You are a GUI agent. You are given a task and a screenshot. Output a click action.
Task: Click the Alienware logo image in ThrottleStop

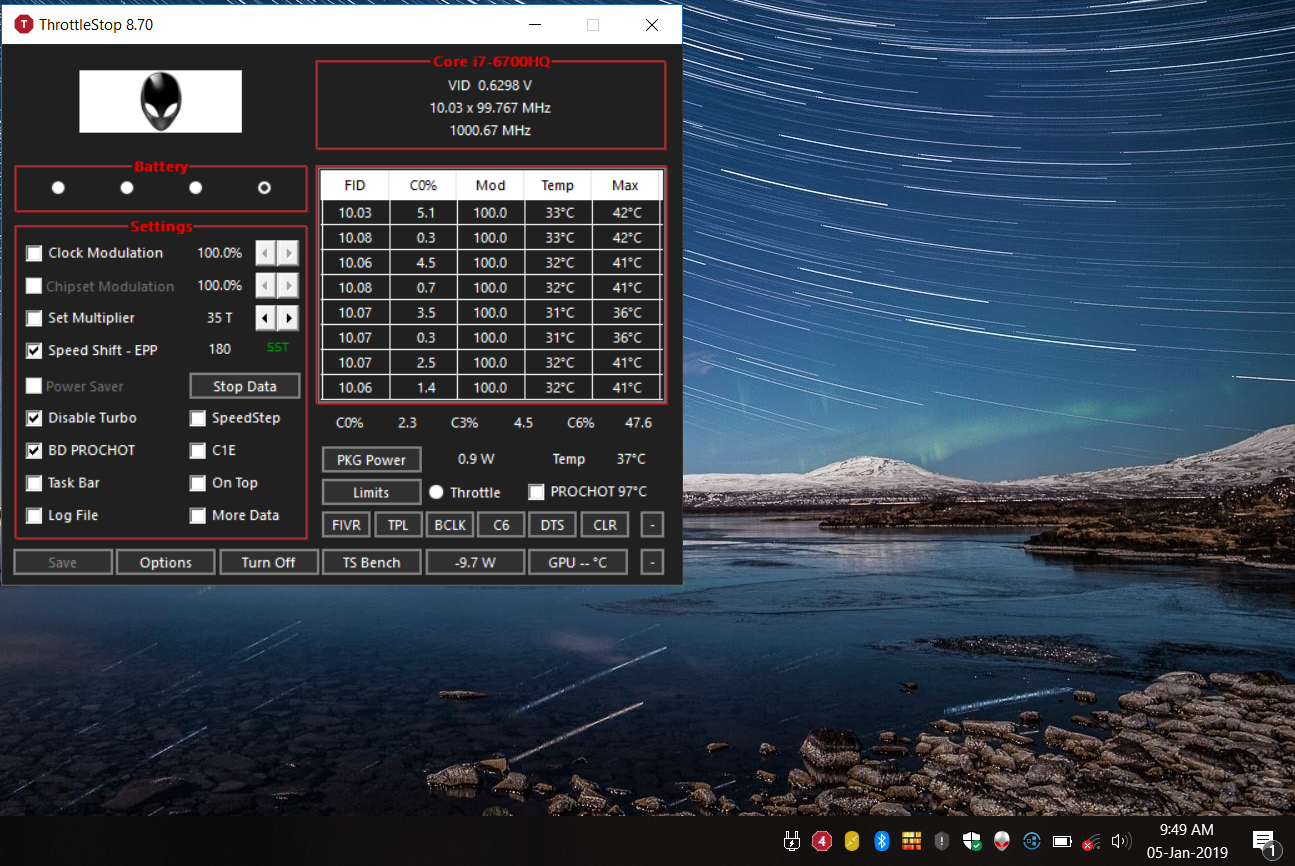point(160,101)
